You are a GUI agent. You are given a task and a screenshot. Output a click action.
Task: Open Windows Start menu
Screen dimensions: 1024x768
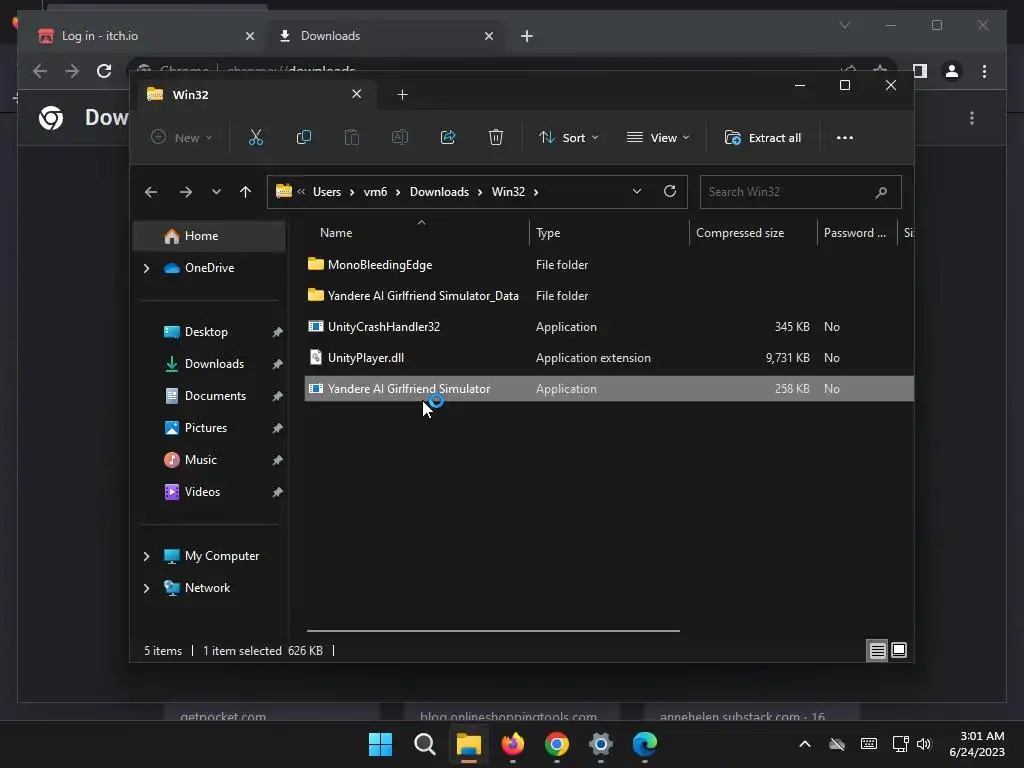pos(380,744)
